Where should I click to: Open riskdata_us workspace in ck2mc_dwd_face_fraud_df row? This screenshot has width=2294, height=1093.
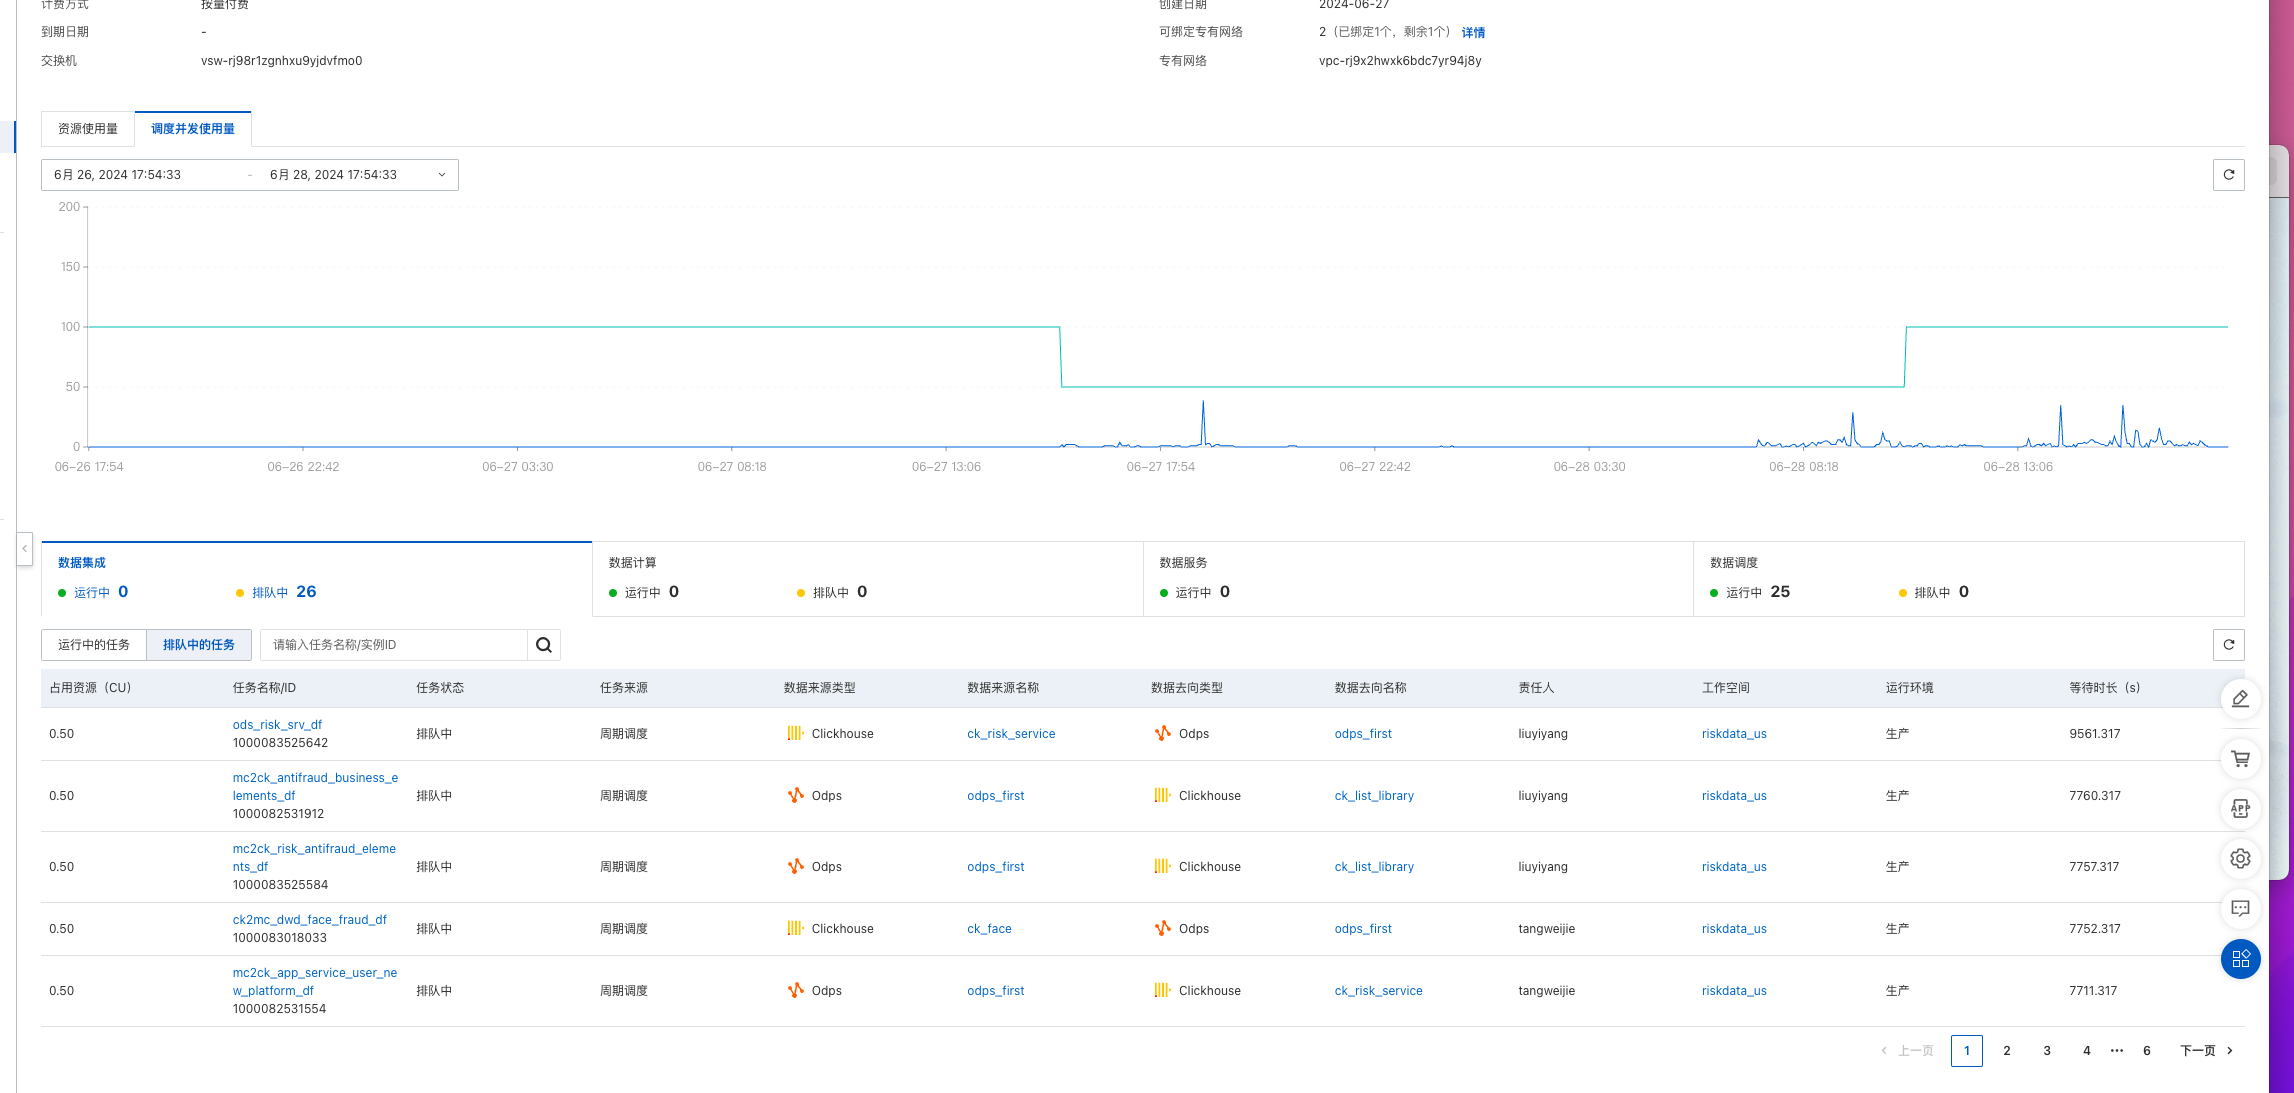(x=1734, y=929)
